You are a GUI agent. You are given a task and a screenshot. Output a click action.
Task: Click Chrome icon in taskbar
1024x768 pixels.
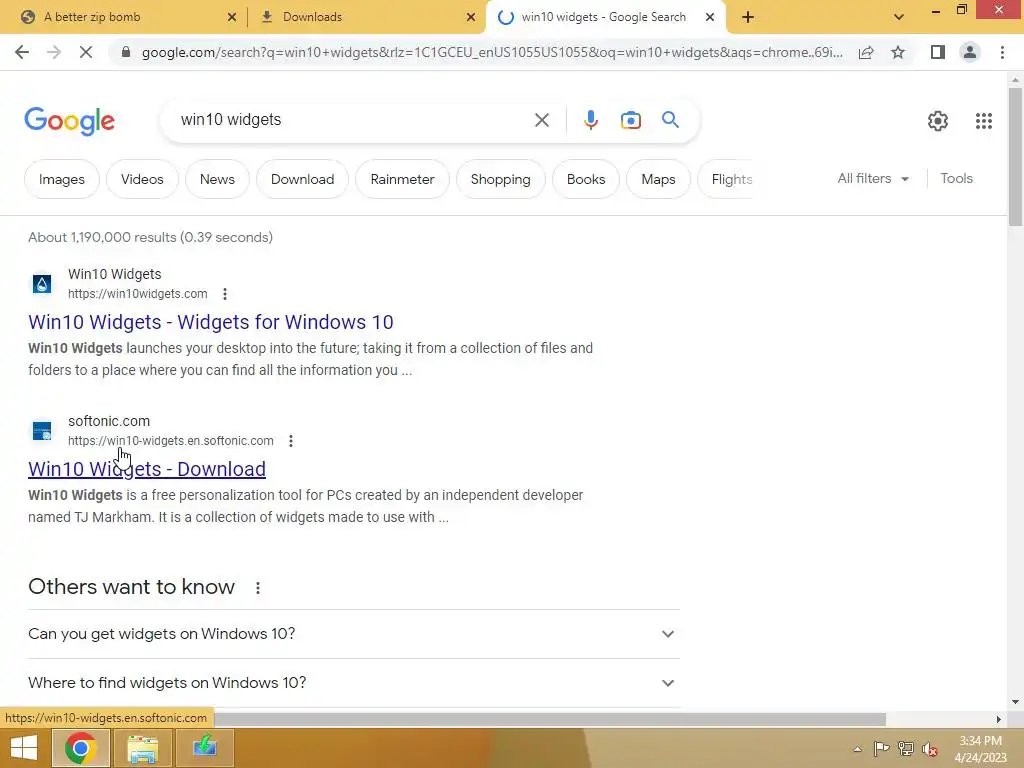[81, 748]
